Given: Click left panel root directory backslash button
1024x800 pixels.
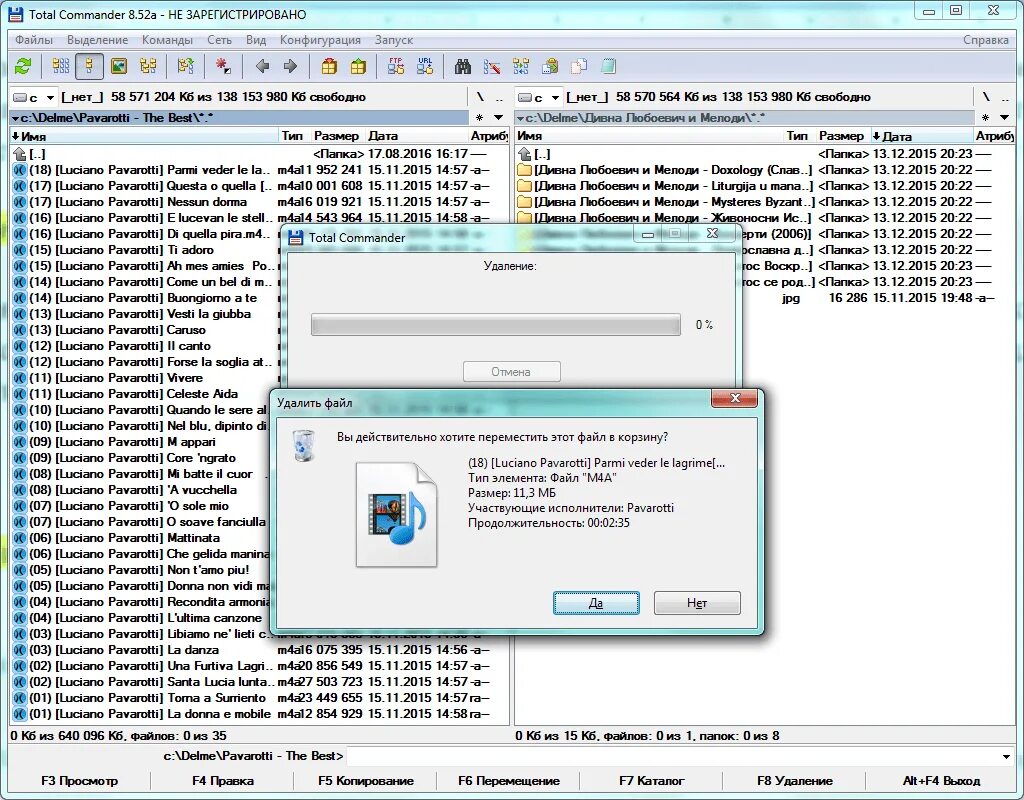Looking at the screenshot, I should (x=481, y=97).
